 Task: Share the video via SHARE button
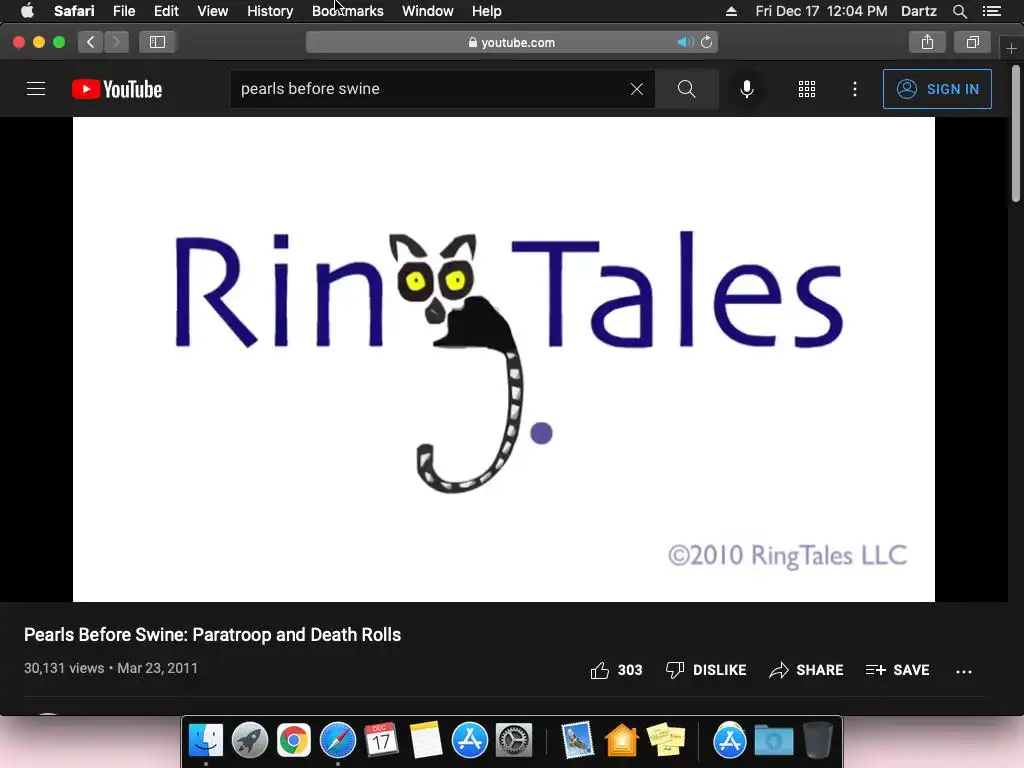coord(807,670)
